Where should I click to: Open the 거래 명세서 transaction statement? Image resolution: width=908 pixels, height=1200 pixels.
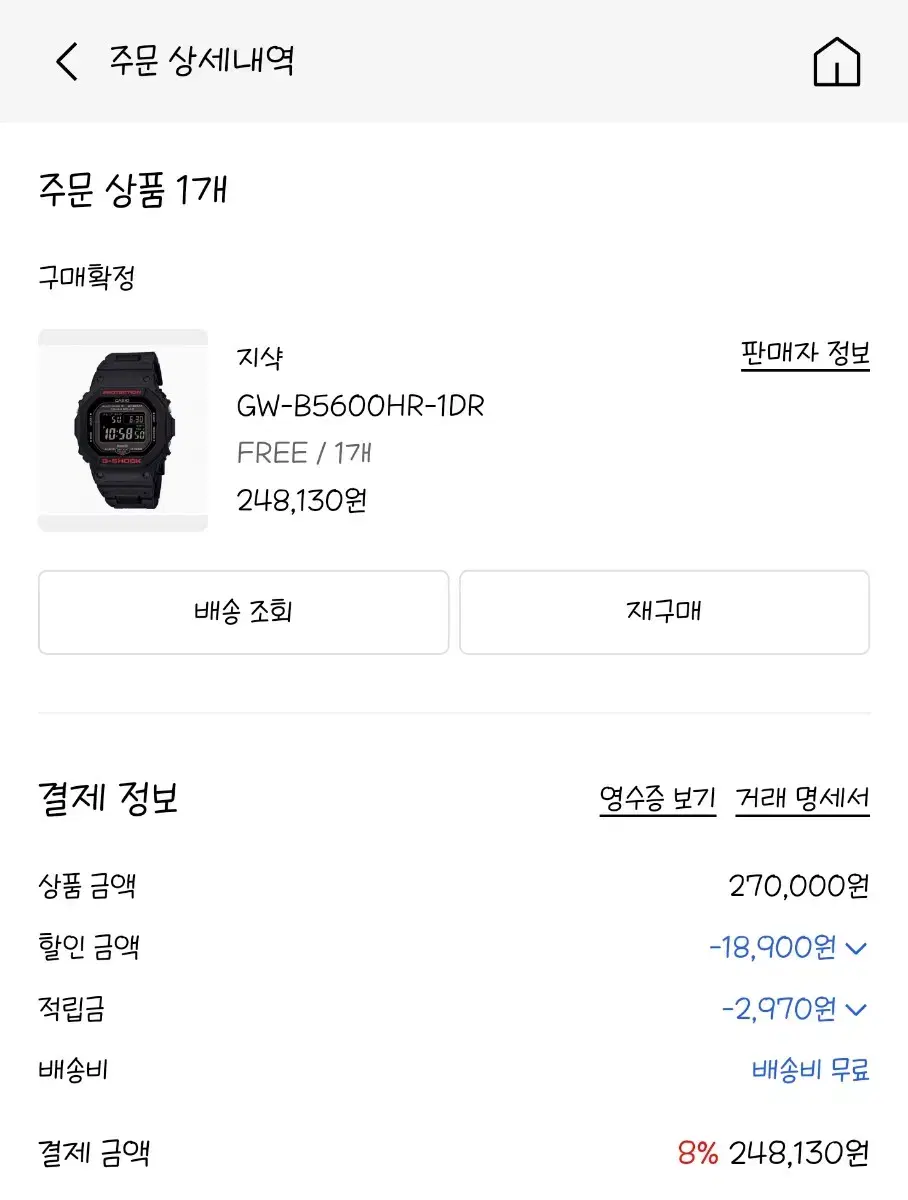(802, 798)
